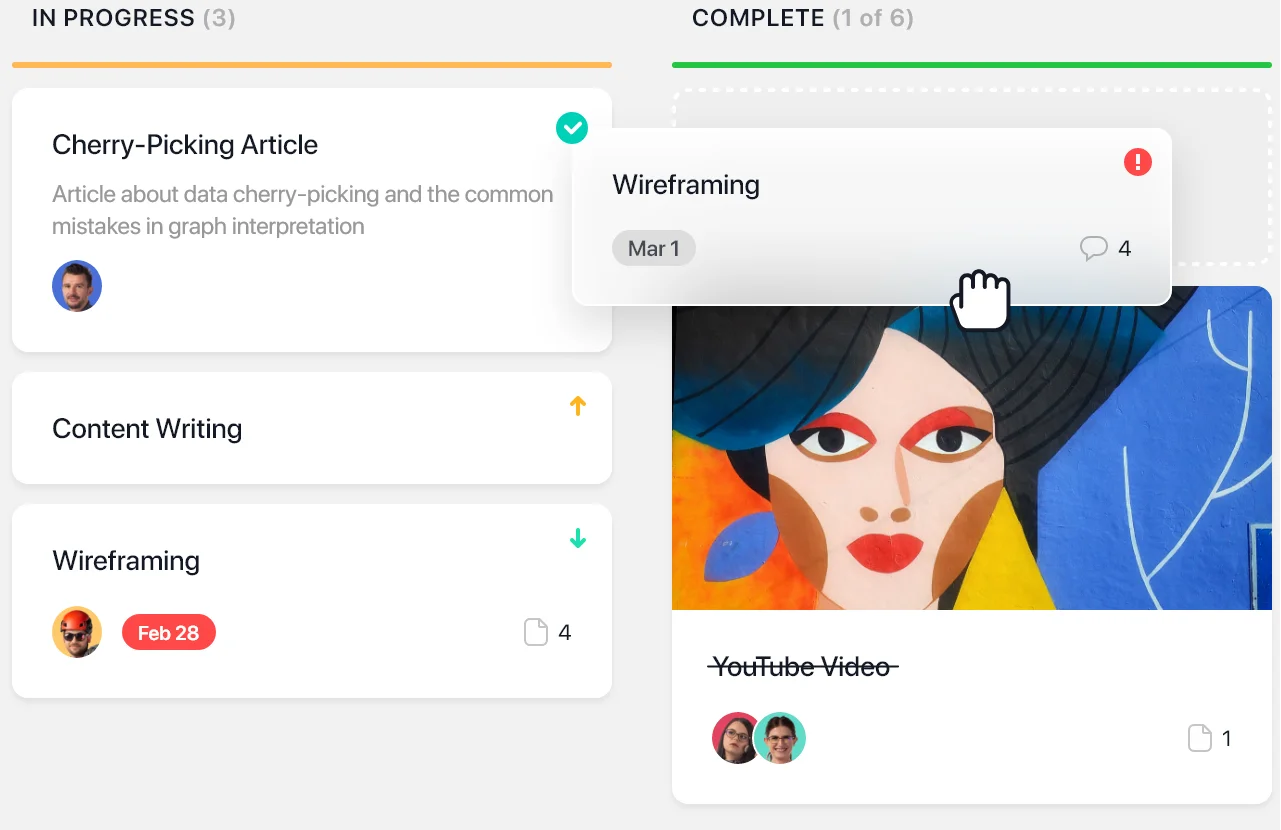The image size is (1281, 830).
Task: Click the red-helmet avatar on Wireframing card
Action: pos(77,632)
